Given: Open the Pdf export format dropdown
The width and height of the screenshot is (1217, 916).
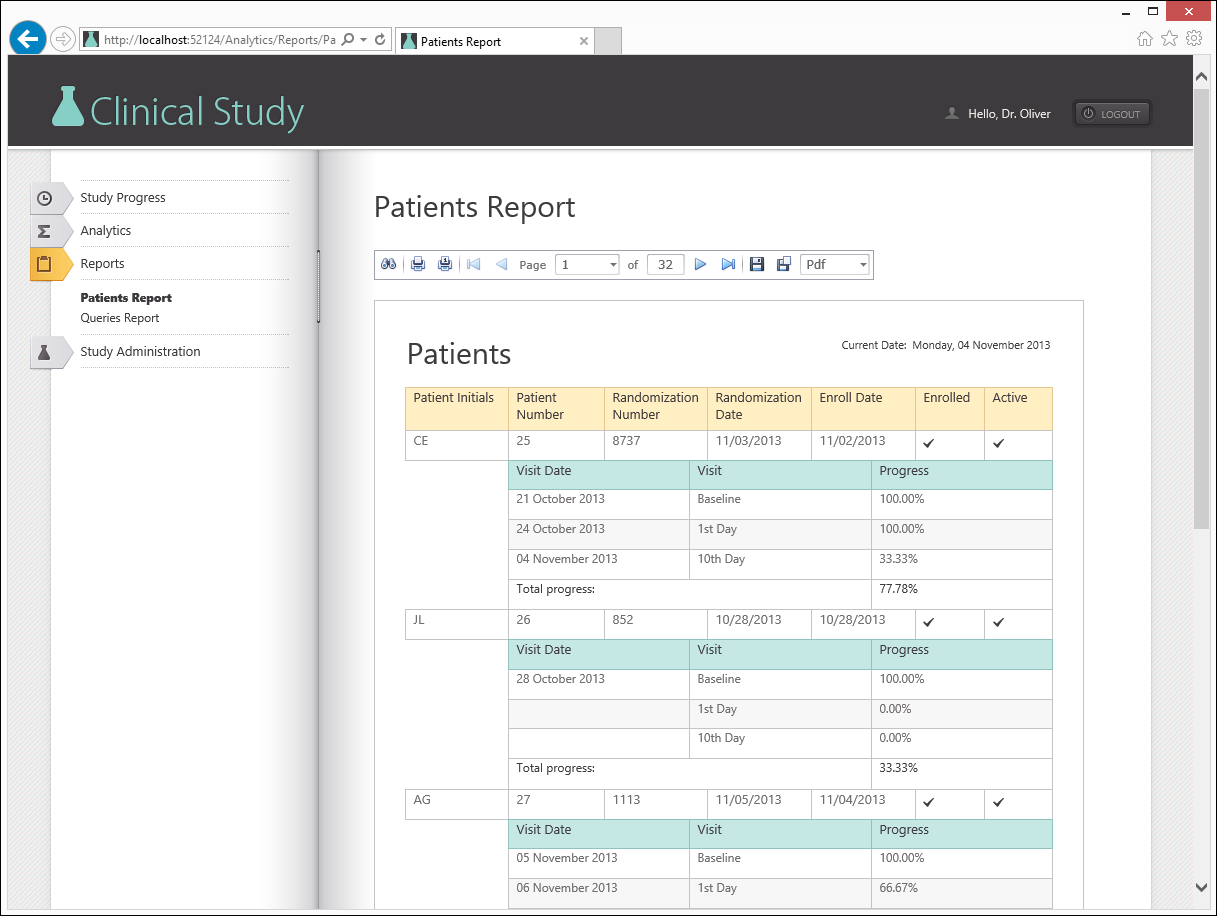Looking at the screenshot, I should [x=862, y=265].
